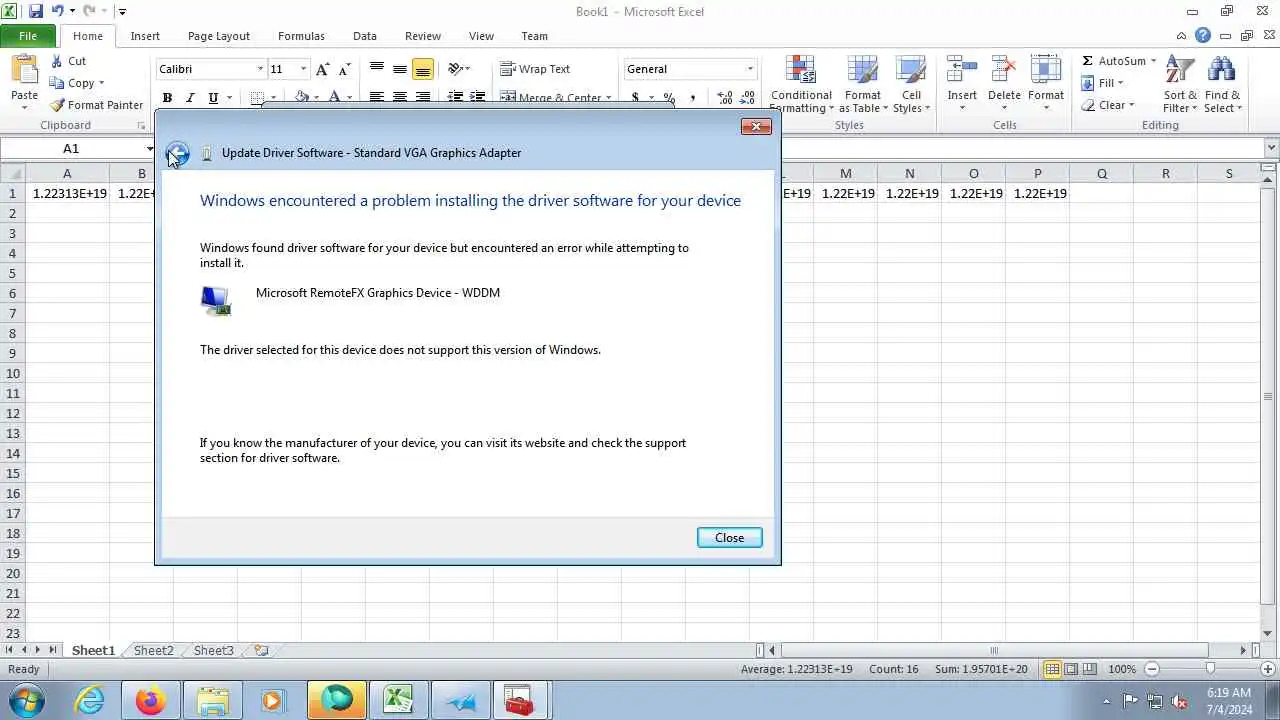1280x720 pixels.
Task: Open Excel Help question mark icon
Action: (x=1203, y=36)
